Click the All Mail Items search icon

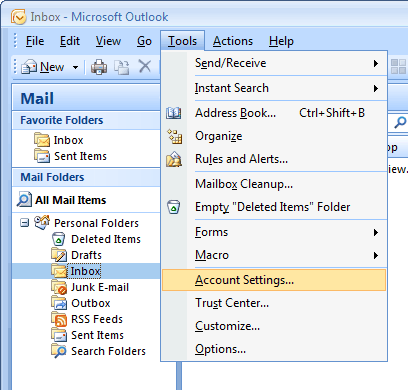pos(24,199)
